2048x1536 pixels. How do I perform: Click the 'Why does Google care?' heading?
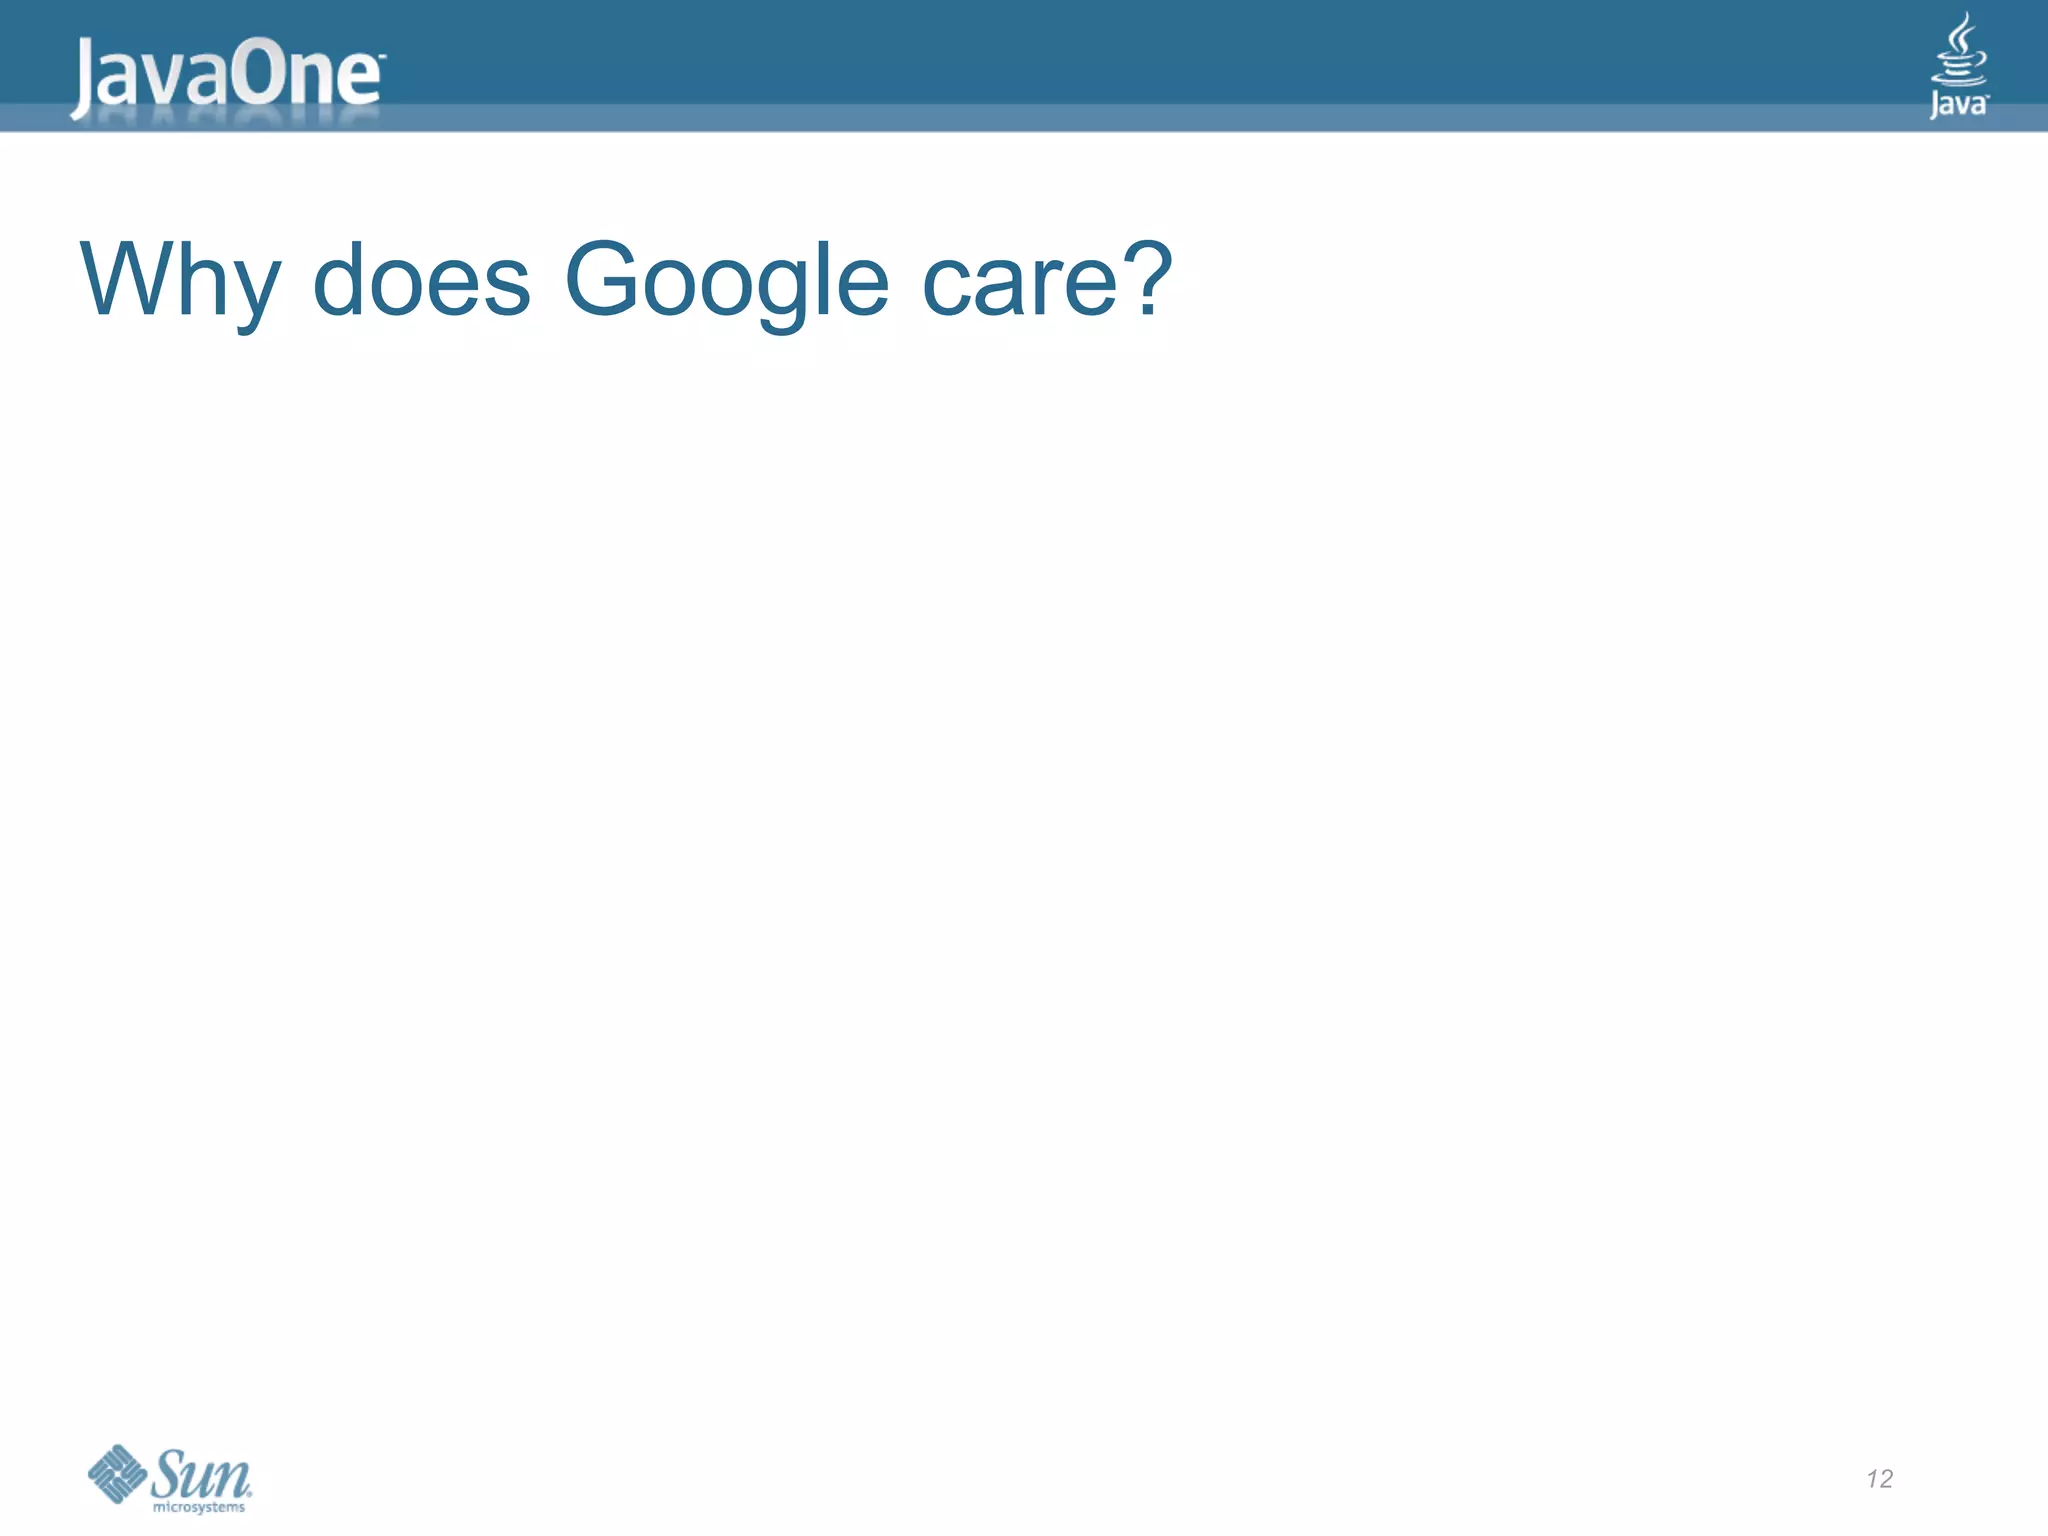pos(625,280)
